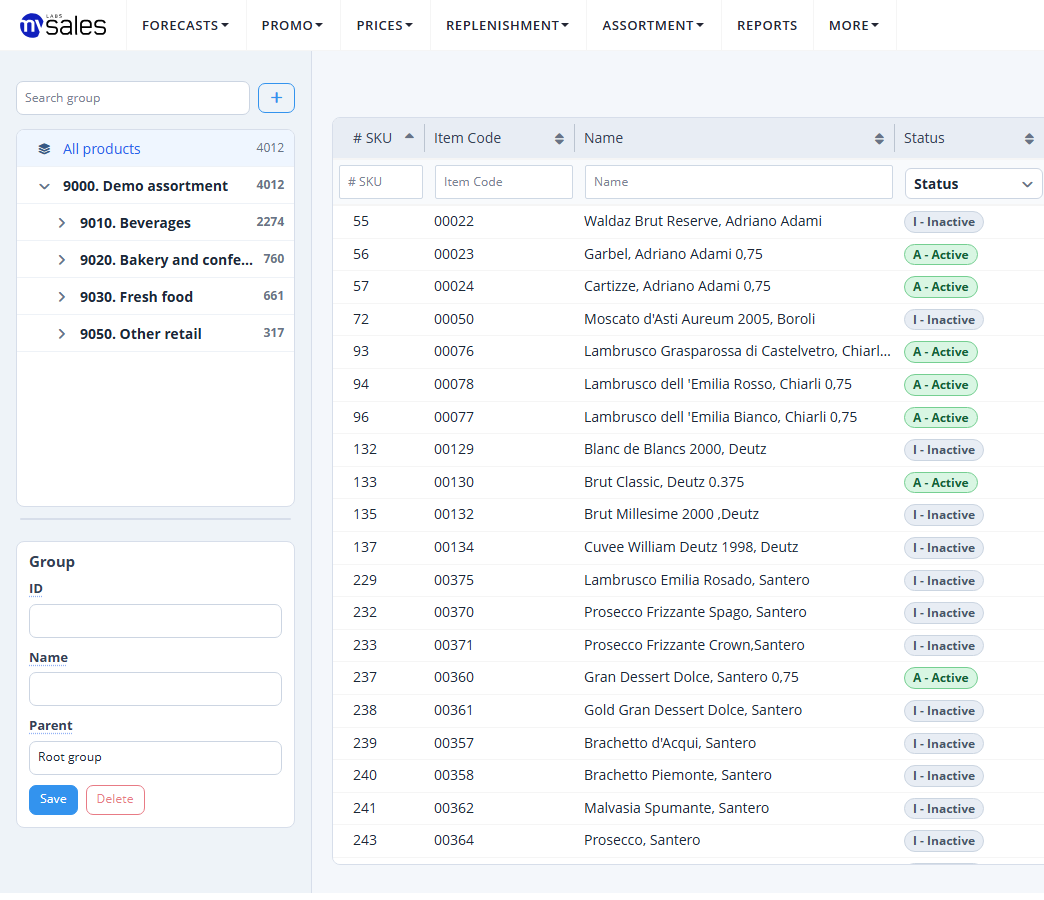Select 9010. Beverages group row

[x=156, y=223]
